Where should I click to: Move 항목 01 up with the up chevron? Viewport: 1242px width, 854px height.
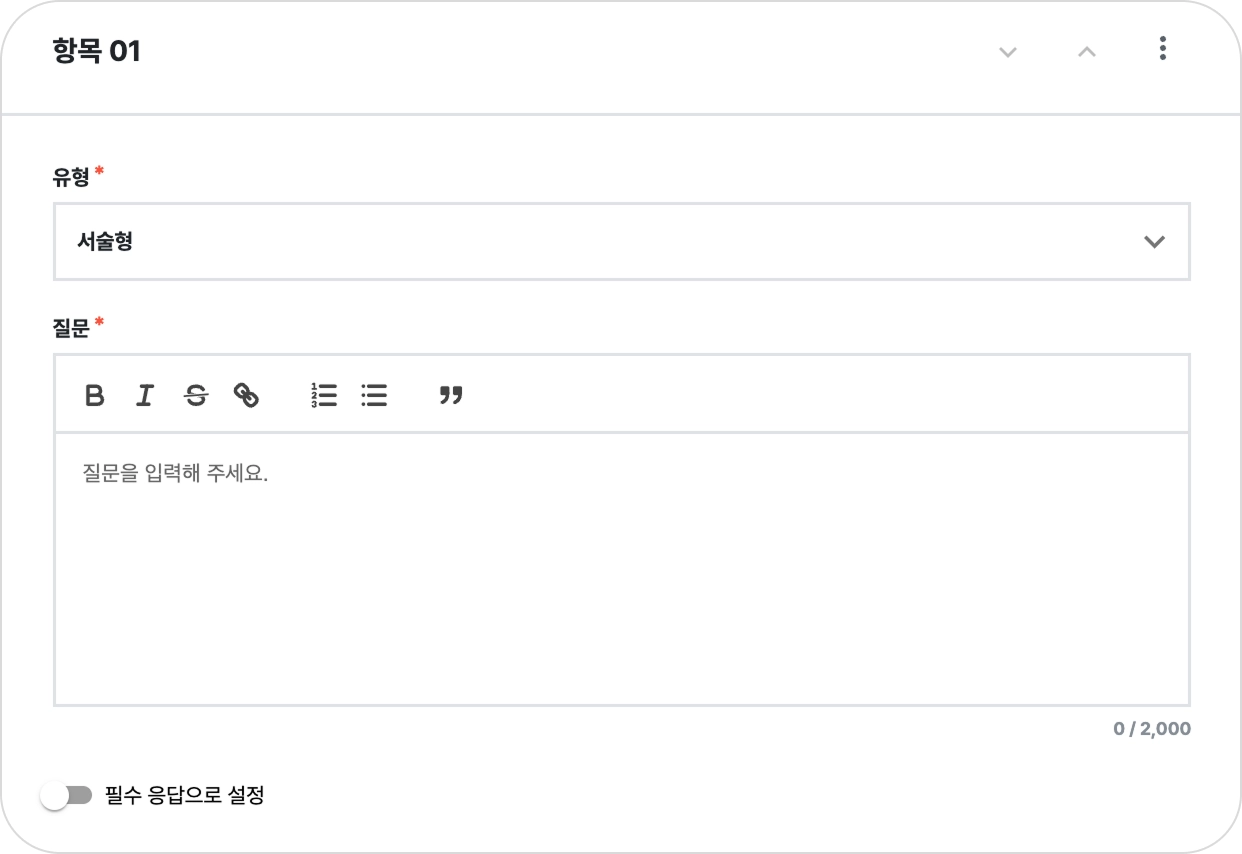point(1087,52)
